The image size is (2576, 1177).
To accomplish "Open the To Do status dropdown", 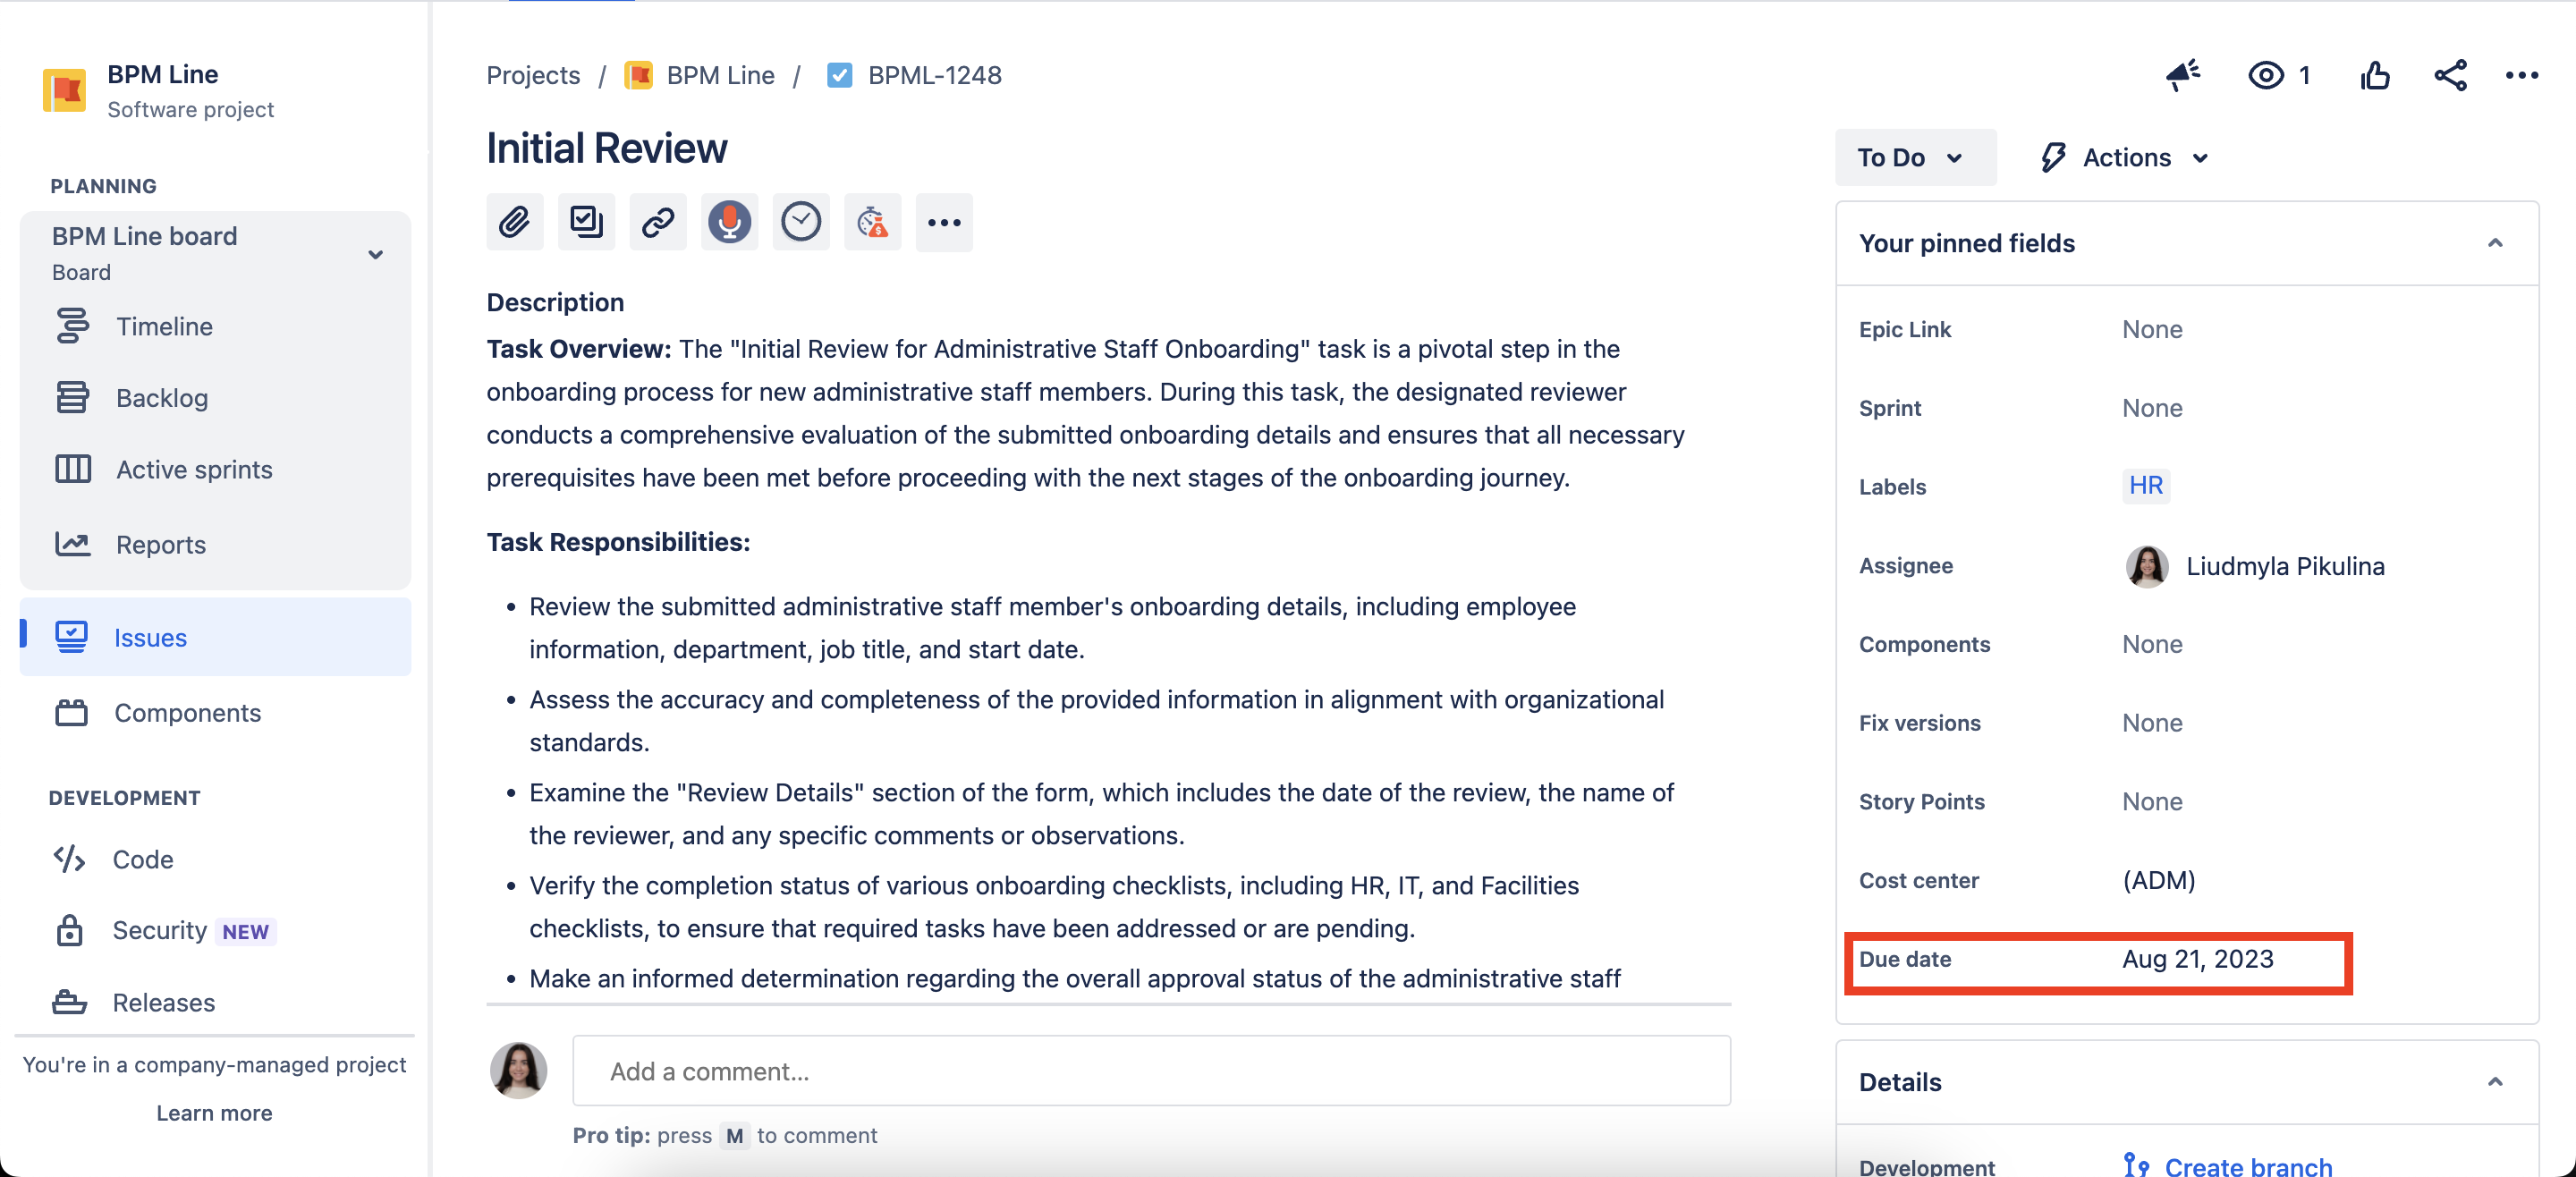I will pos(1914,158).
